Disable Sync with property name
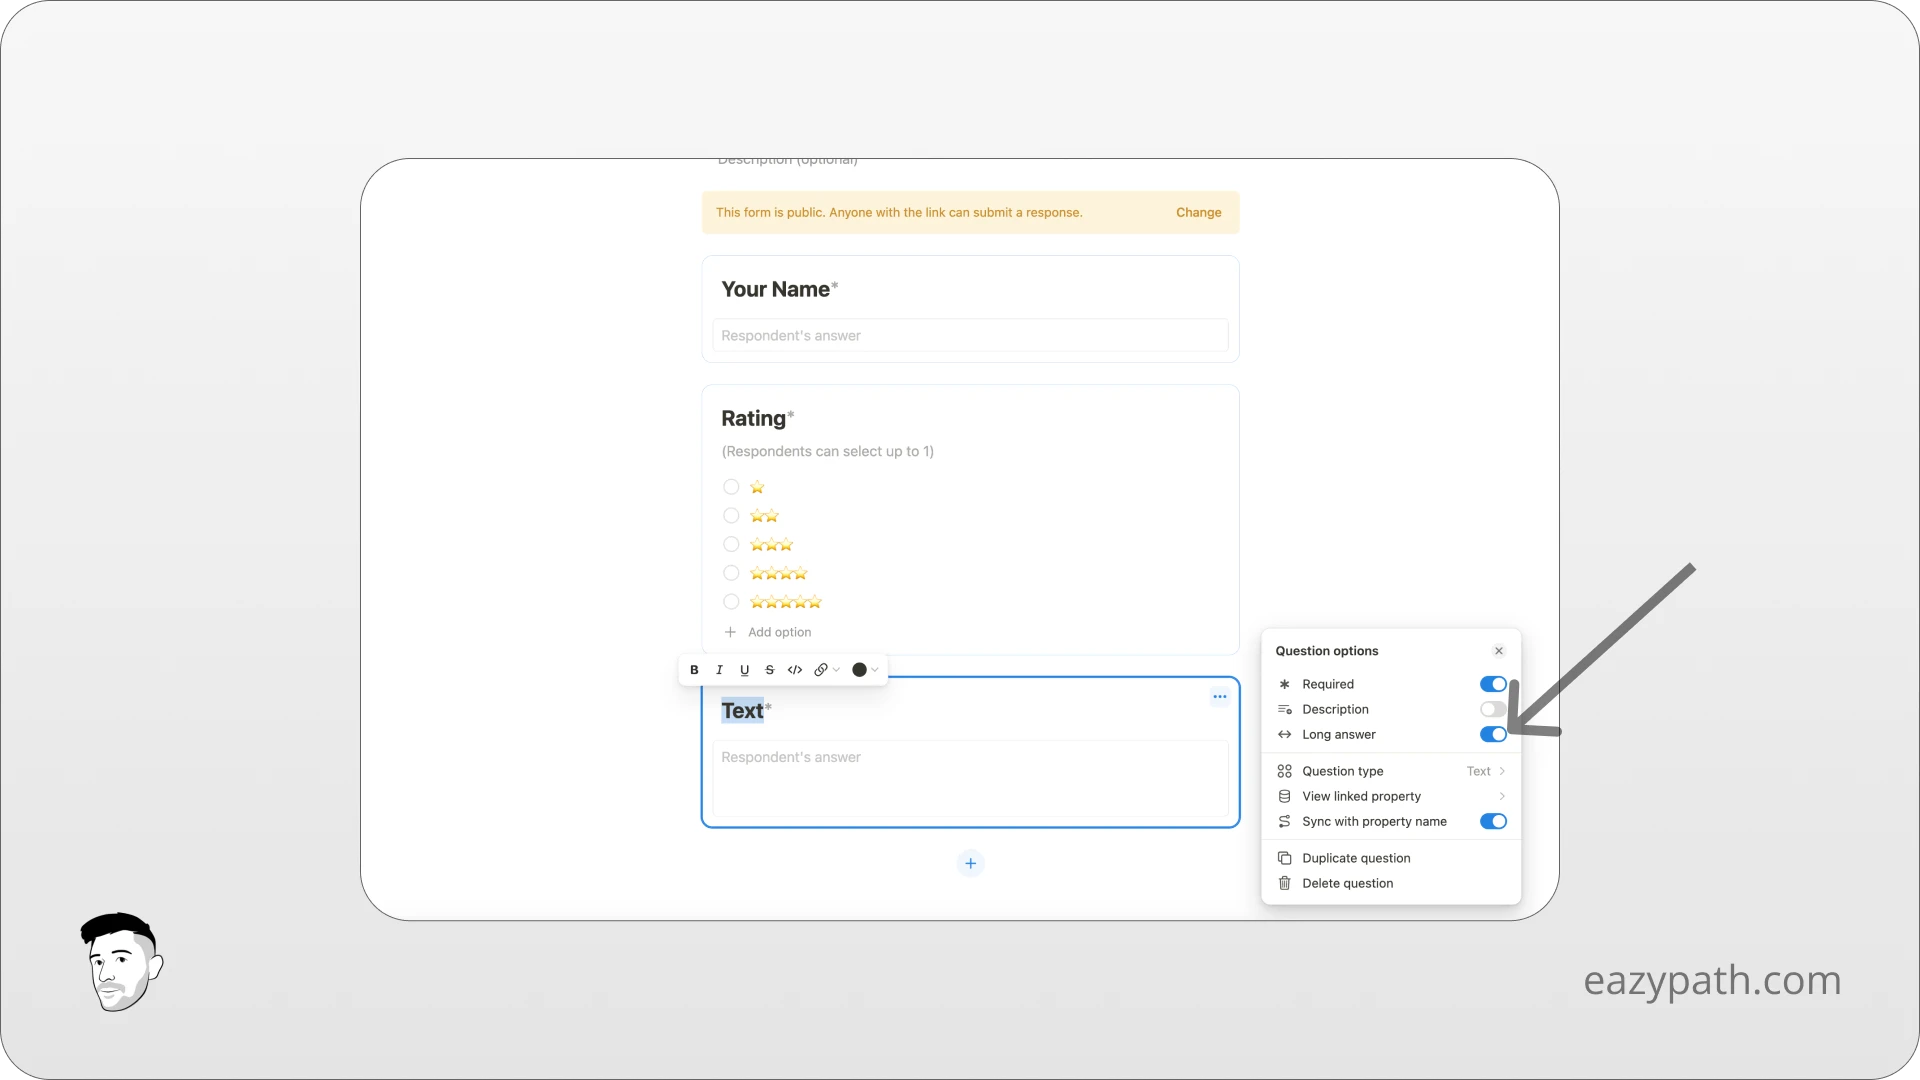 [x=1492, y=821]
